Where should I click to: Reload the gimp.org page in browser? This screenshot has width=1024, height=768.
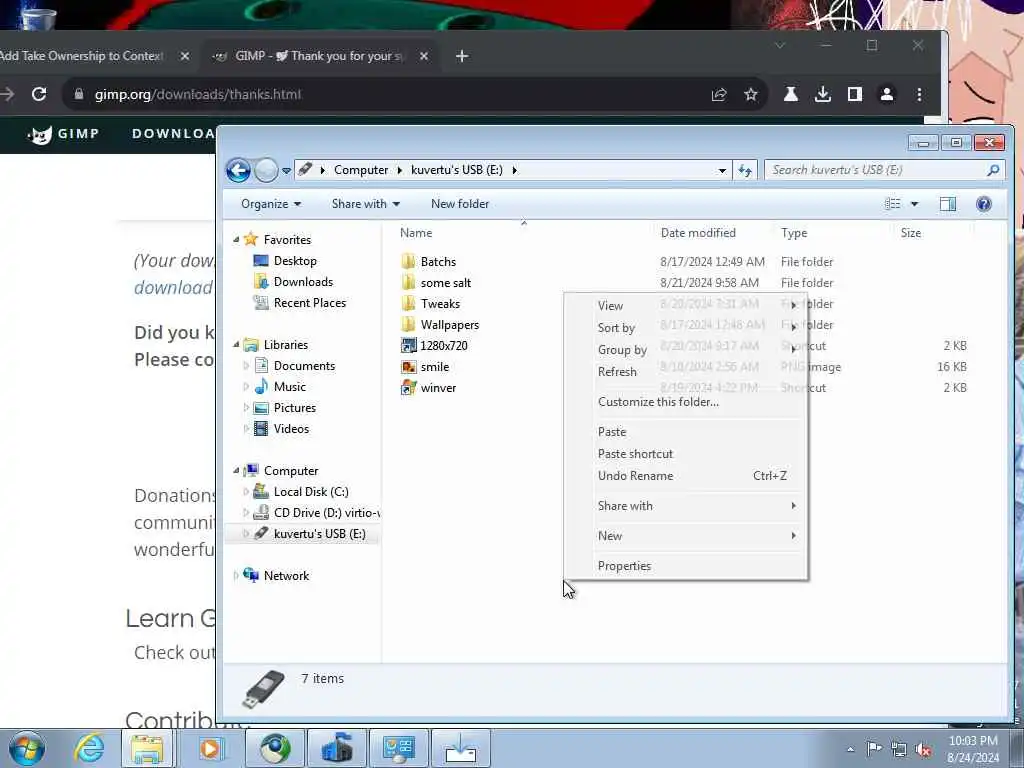pos(39,94)
